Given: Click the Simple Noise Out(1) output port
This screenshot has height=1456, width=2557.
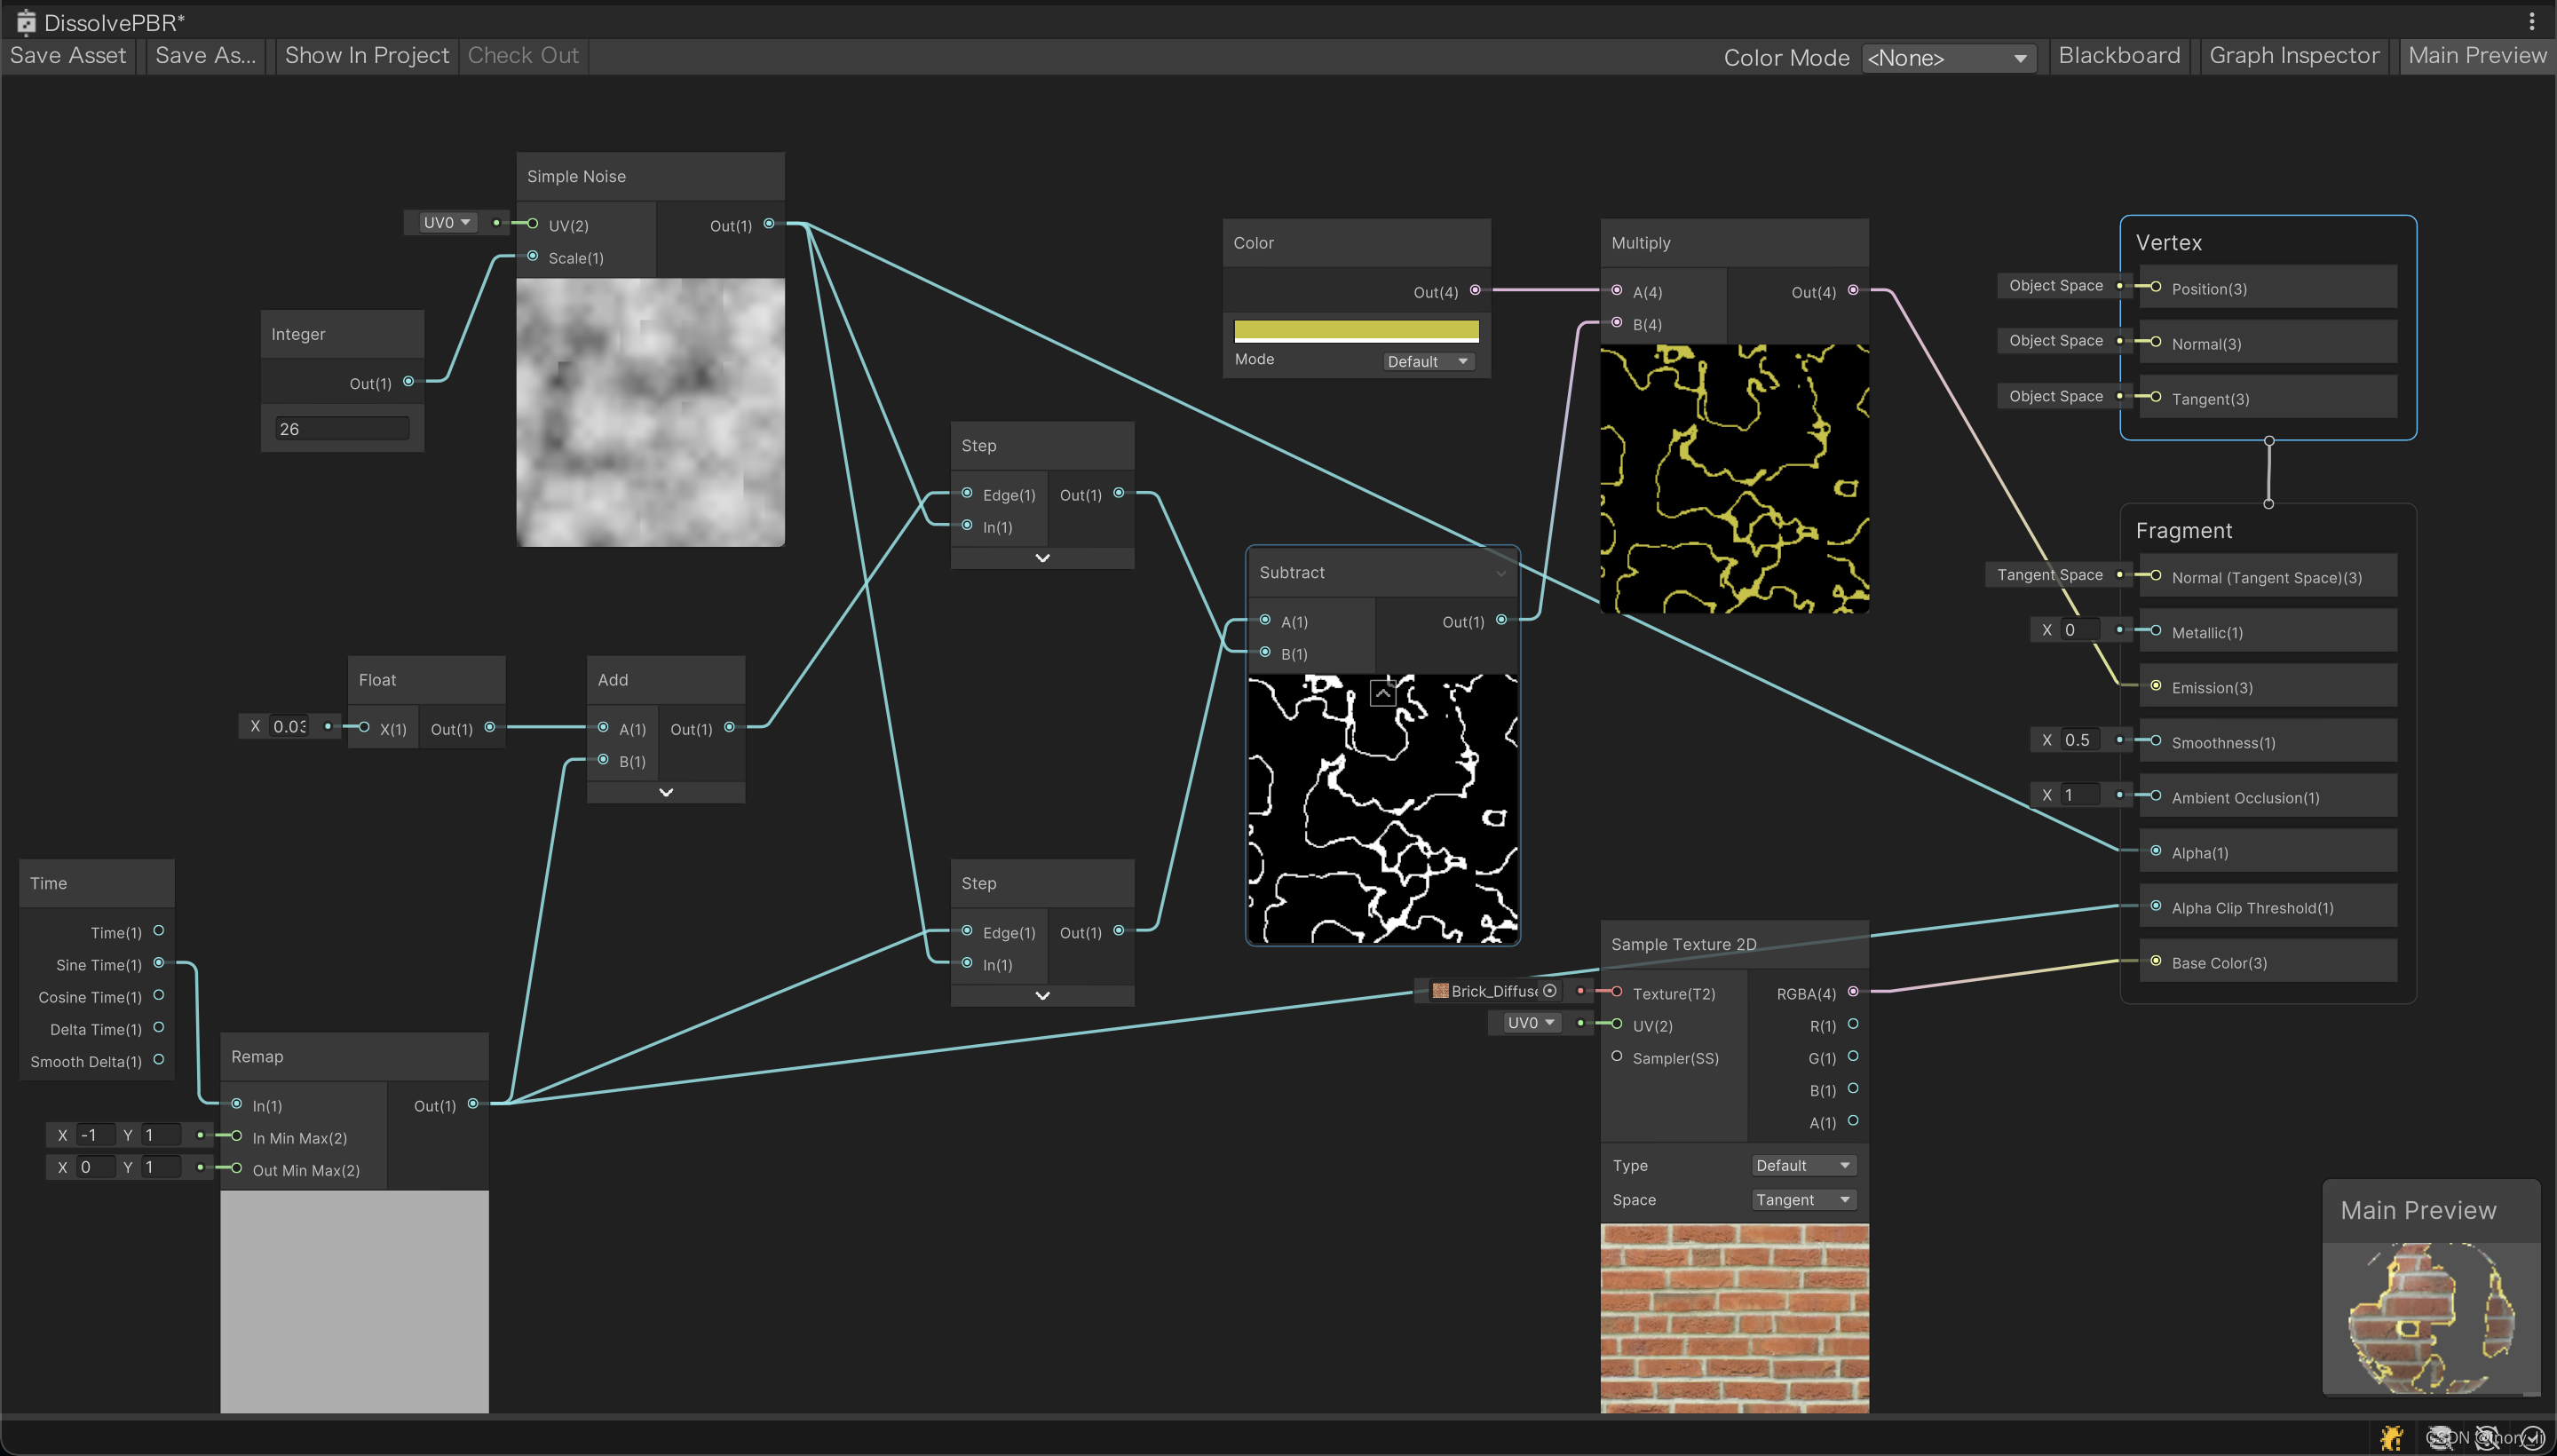Looking at the screenshot, I should click(768, 224).
